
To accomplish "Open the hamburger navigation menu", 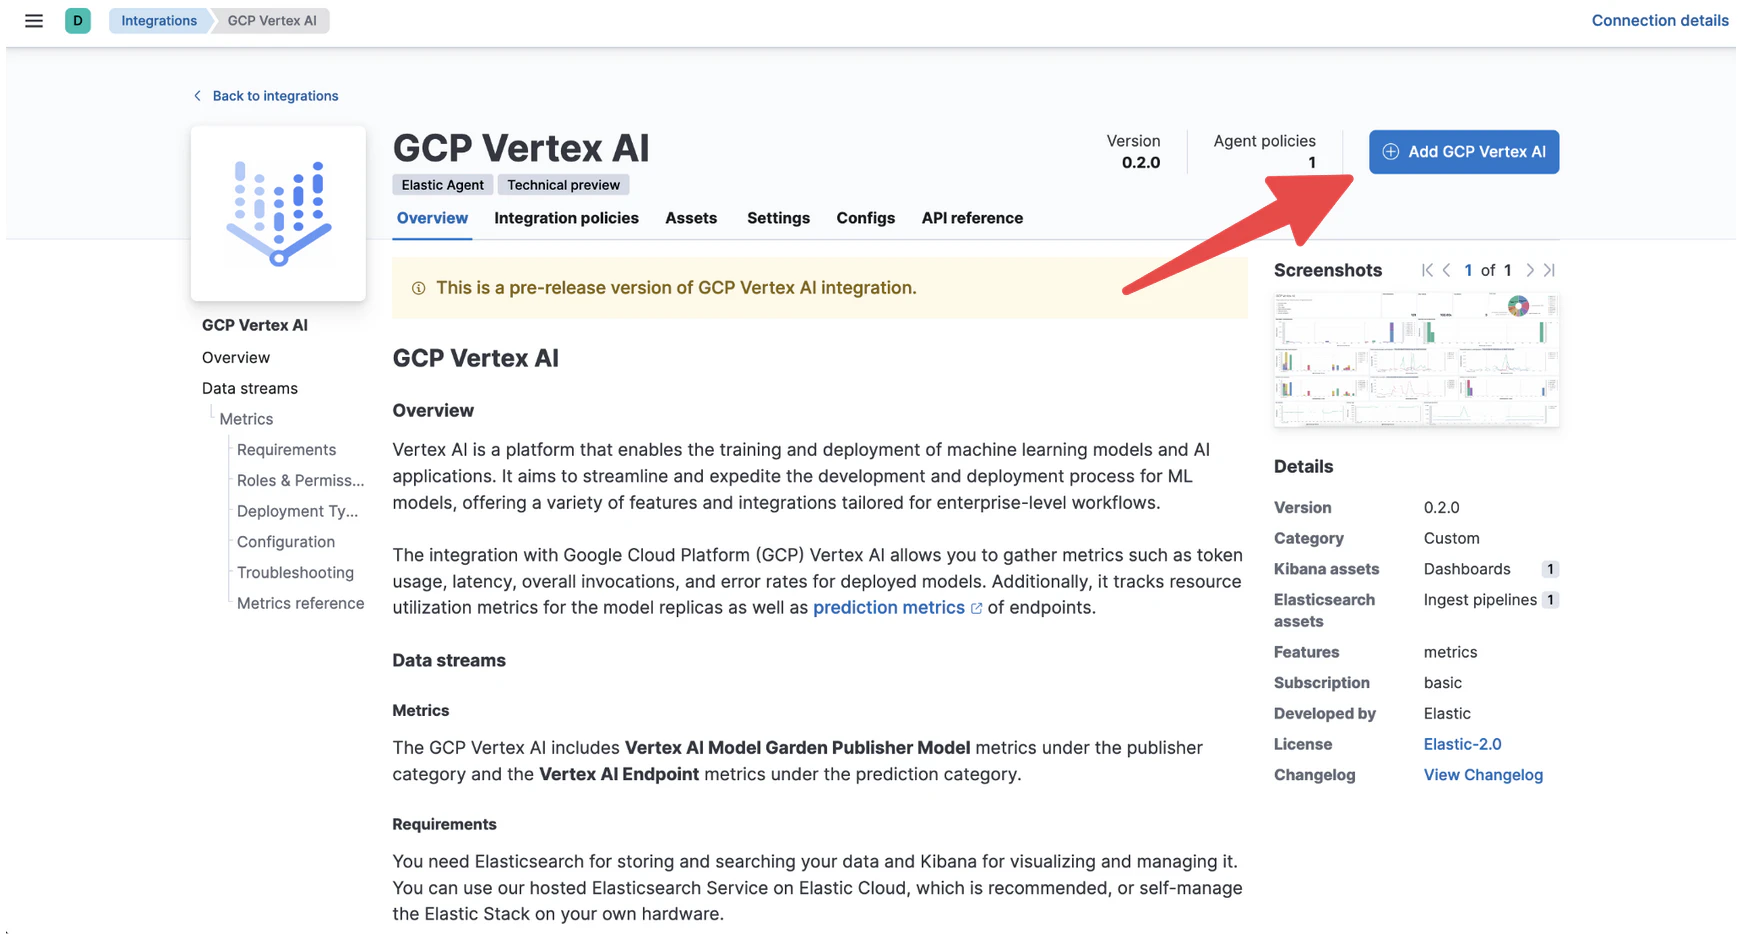I will tap(34, 21).
